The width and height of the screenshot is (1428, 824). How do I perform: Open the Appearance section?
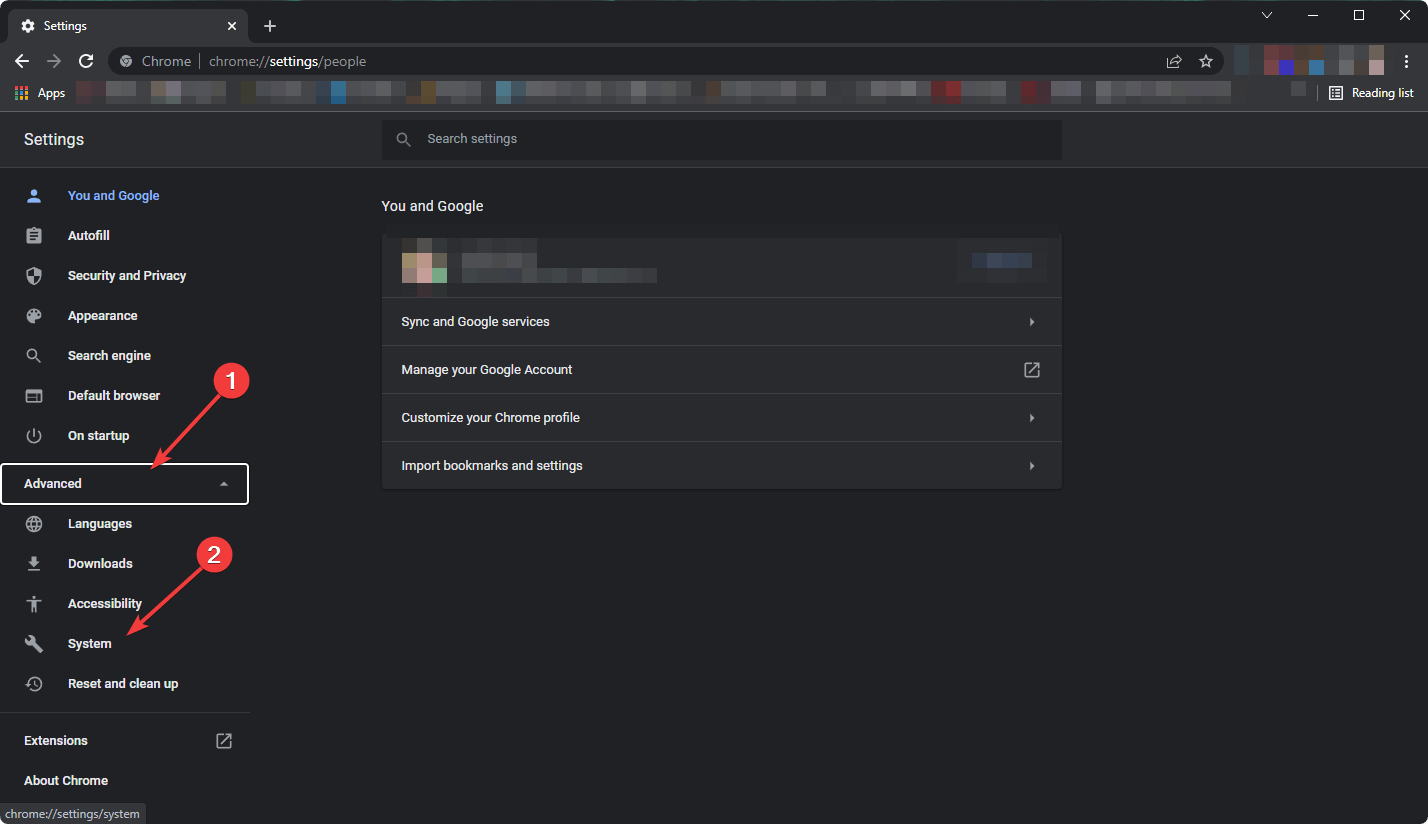[103, 316]
